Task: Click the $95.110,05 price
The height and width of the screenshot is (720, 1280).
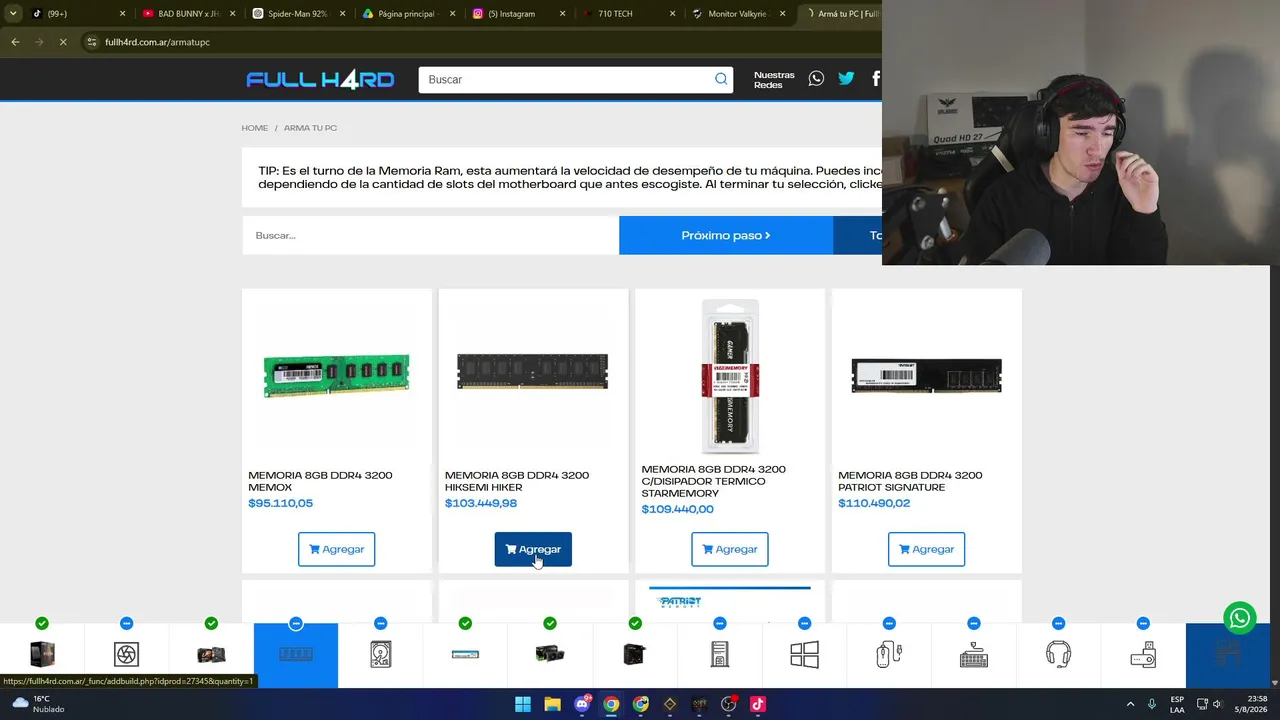Action: [x=280, y=503]
